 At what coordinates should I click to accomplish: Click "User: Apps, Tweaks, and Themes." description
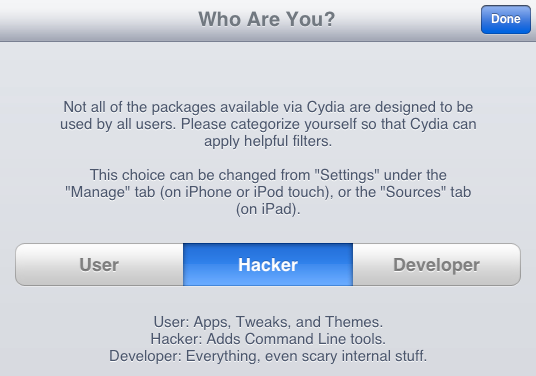pyautogui.click(x=268, y=322)
